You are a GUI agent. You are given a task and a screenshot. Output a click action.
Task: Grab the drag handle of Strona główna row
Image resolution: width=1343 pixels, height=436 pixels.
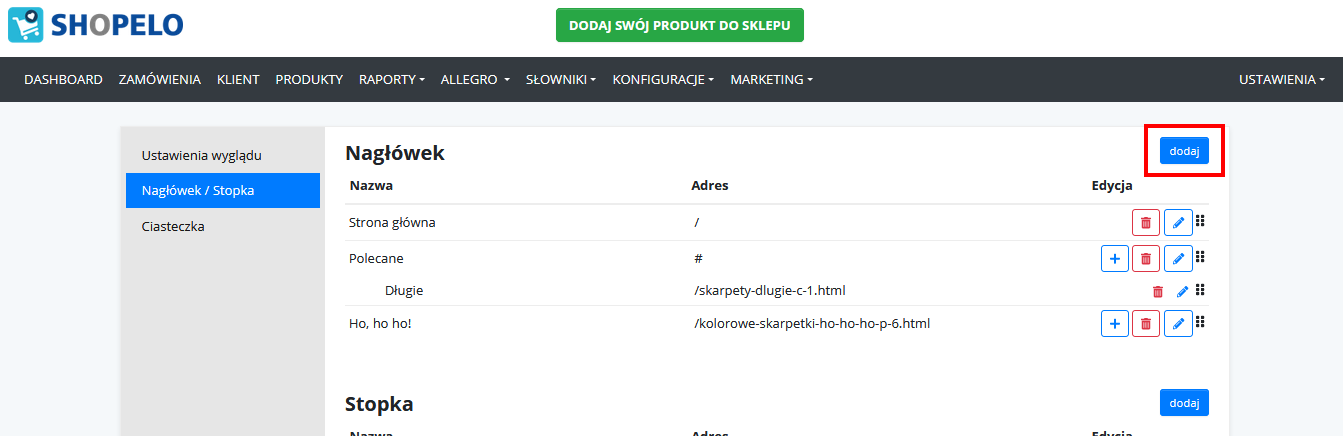tap(1201, 222)
